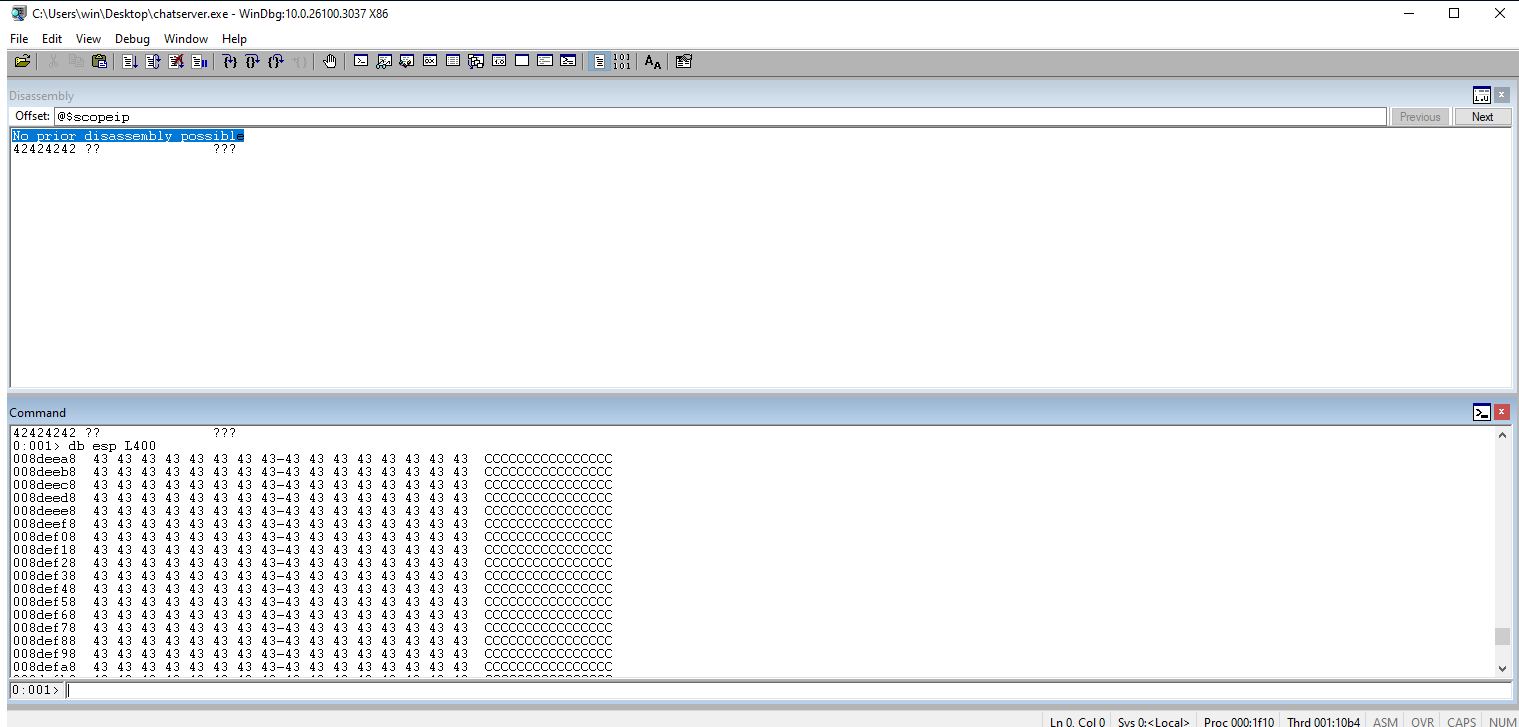
Task: Click the Open Source File toolbar icon
Action: [22, 62]
